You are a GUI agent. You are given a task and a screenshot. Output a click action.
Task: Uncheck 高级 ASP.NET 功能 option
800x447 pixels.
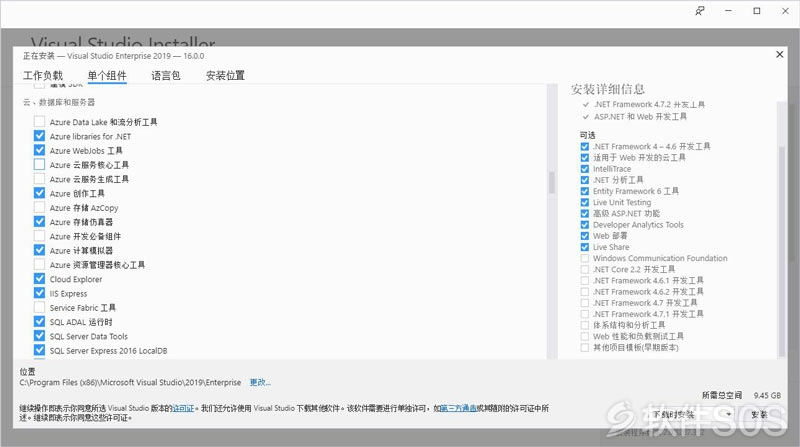point(585,213)
